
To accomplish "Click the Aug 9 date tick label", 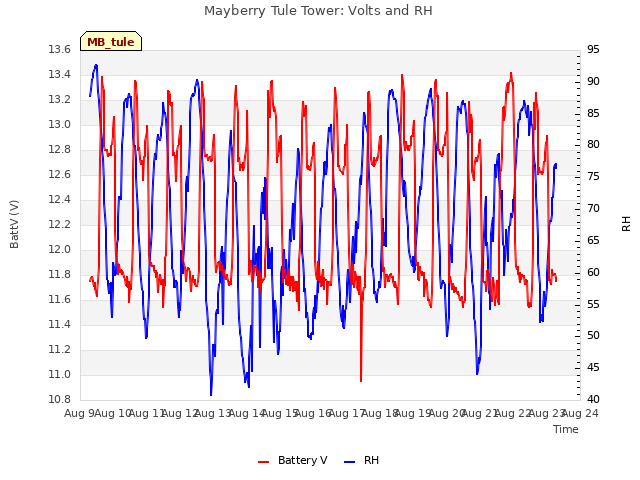I will 79,413.
